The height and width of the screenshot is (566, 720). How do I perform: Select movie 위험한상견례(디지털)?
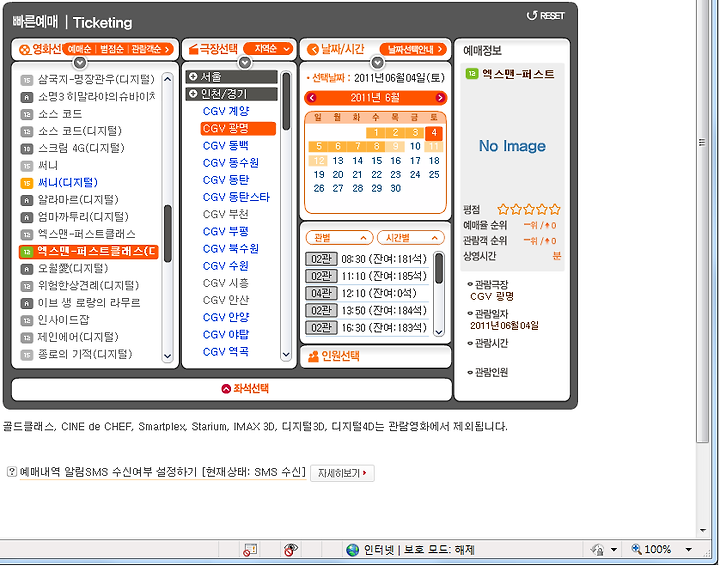(x=88, y=286)
